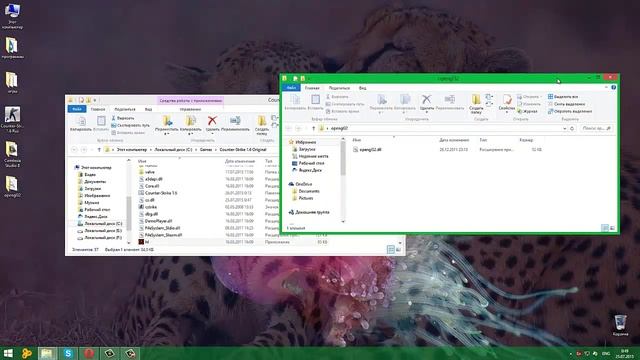Open Opera browser from taskbar
The width and height of the screenshot is (640, 360).
pos(89,353)
